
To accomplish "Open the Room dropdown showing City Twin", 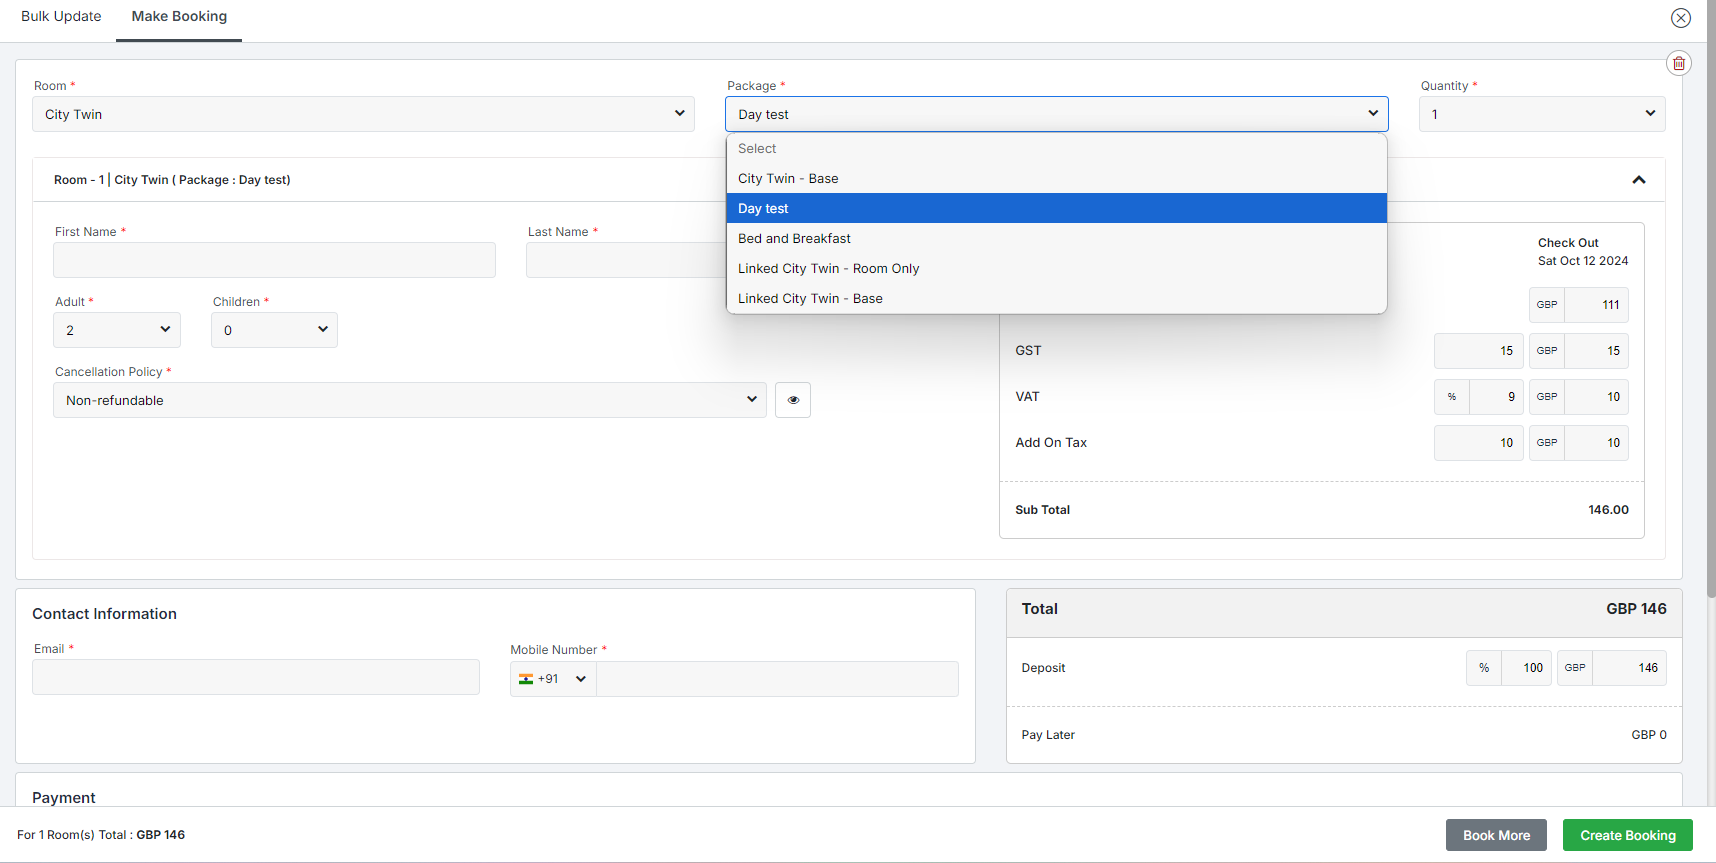I will [363, 114].
